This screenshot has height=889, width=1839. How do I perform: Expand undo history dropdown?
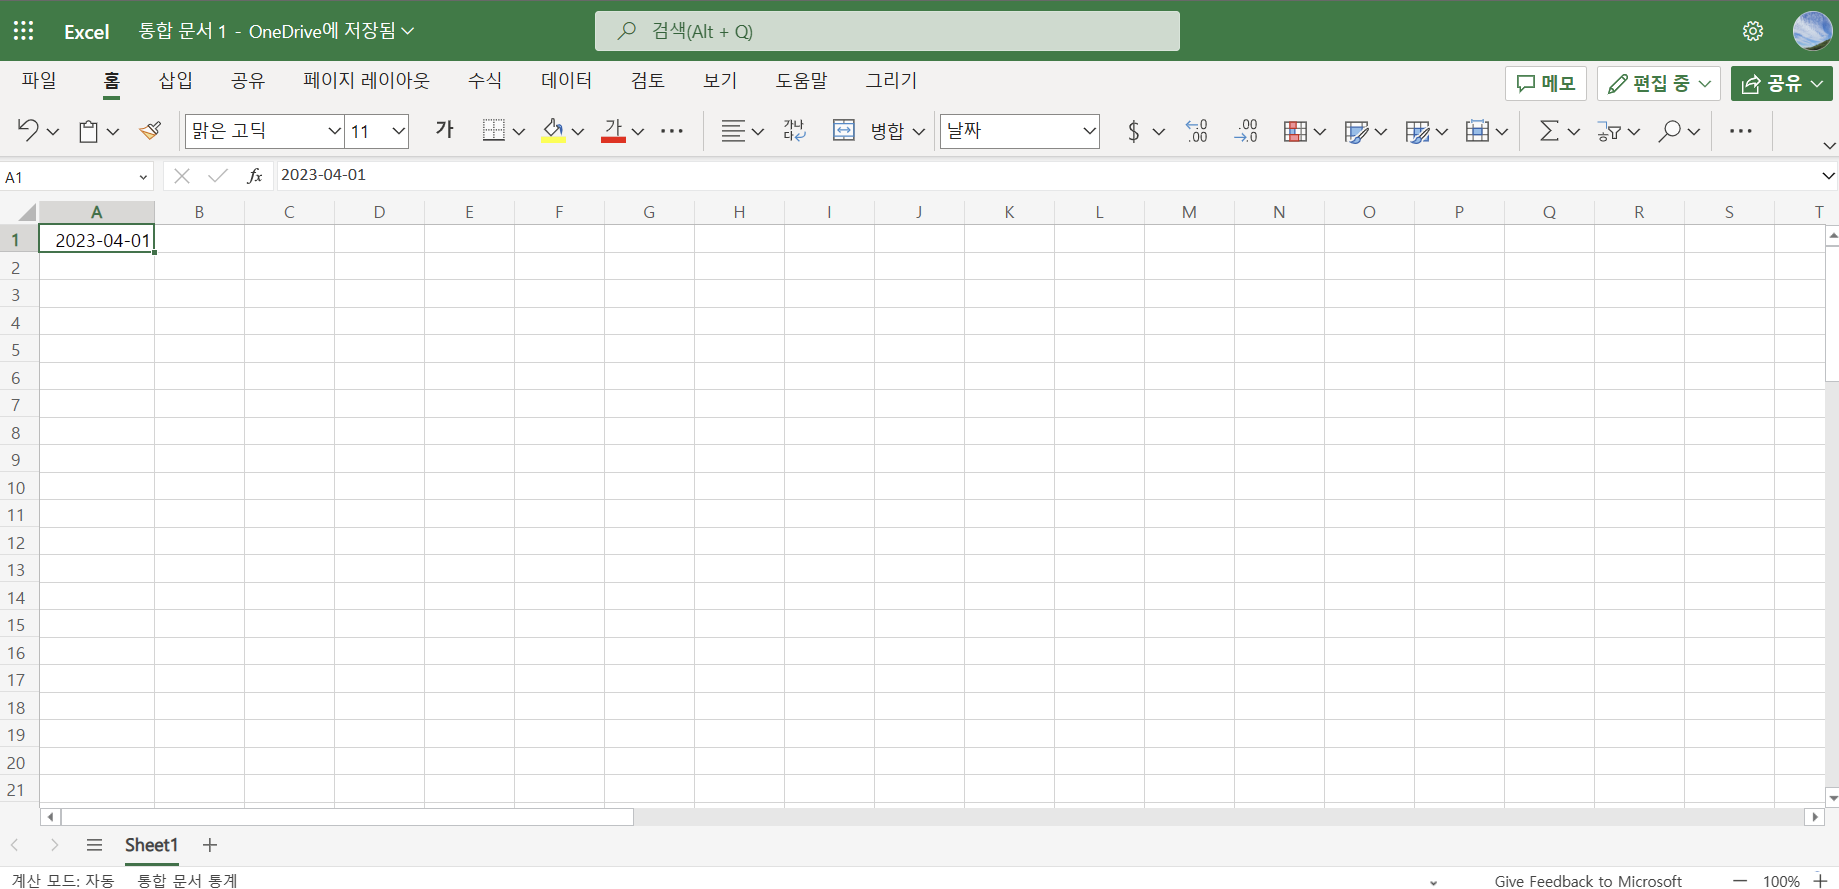pyautogui.click(x=53, y=131)
